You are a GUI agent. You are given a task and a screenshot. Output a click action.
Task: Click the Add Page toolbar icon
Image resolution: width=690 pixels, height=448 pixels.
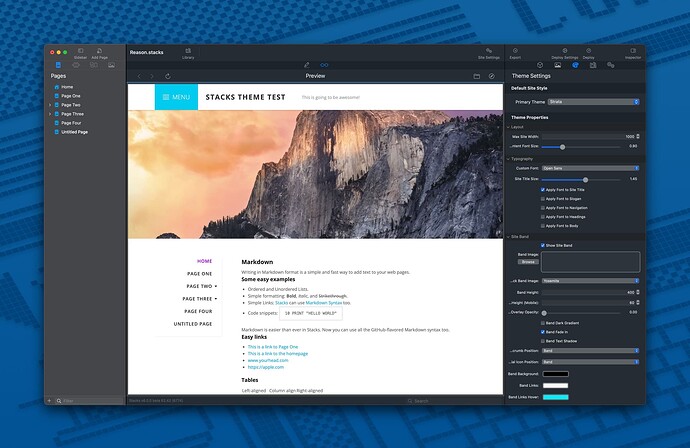99,51
